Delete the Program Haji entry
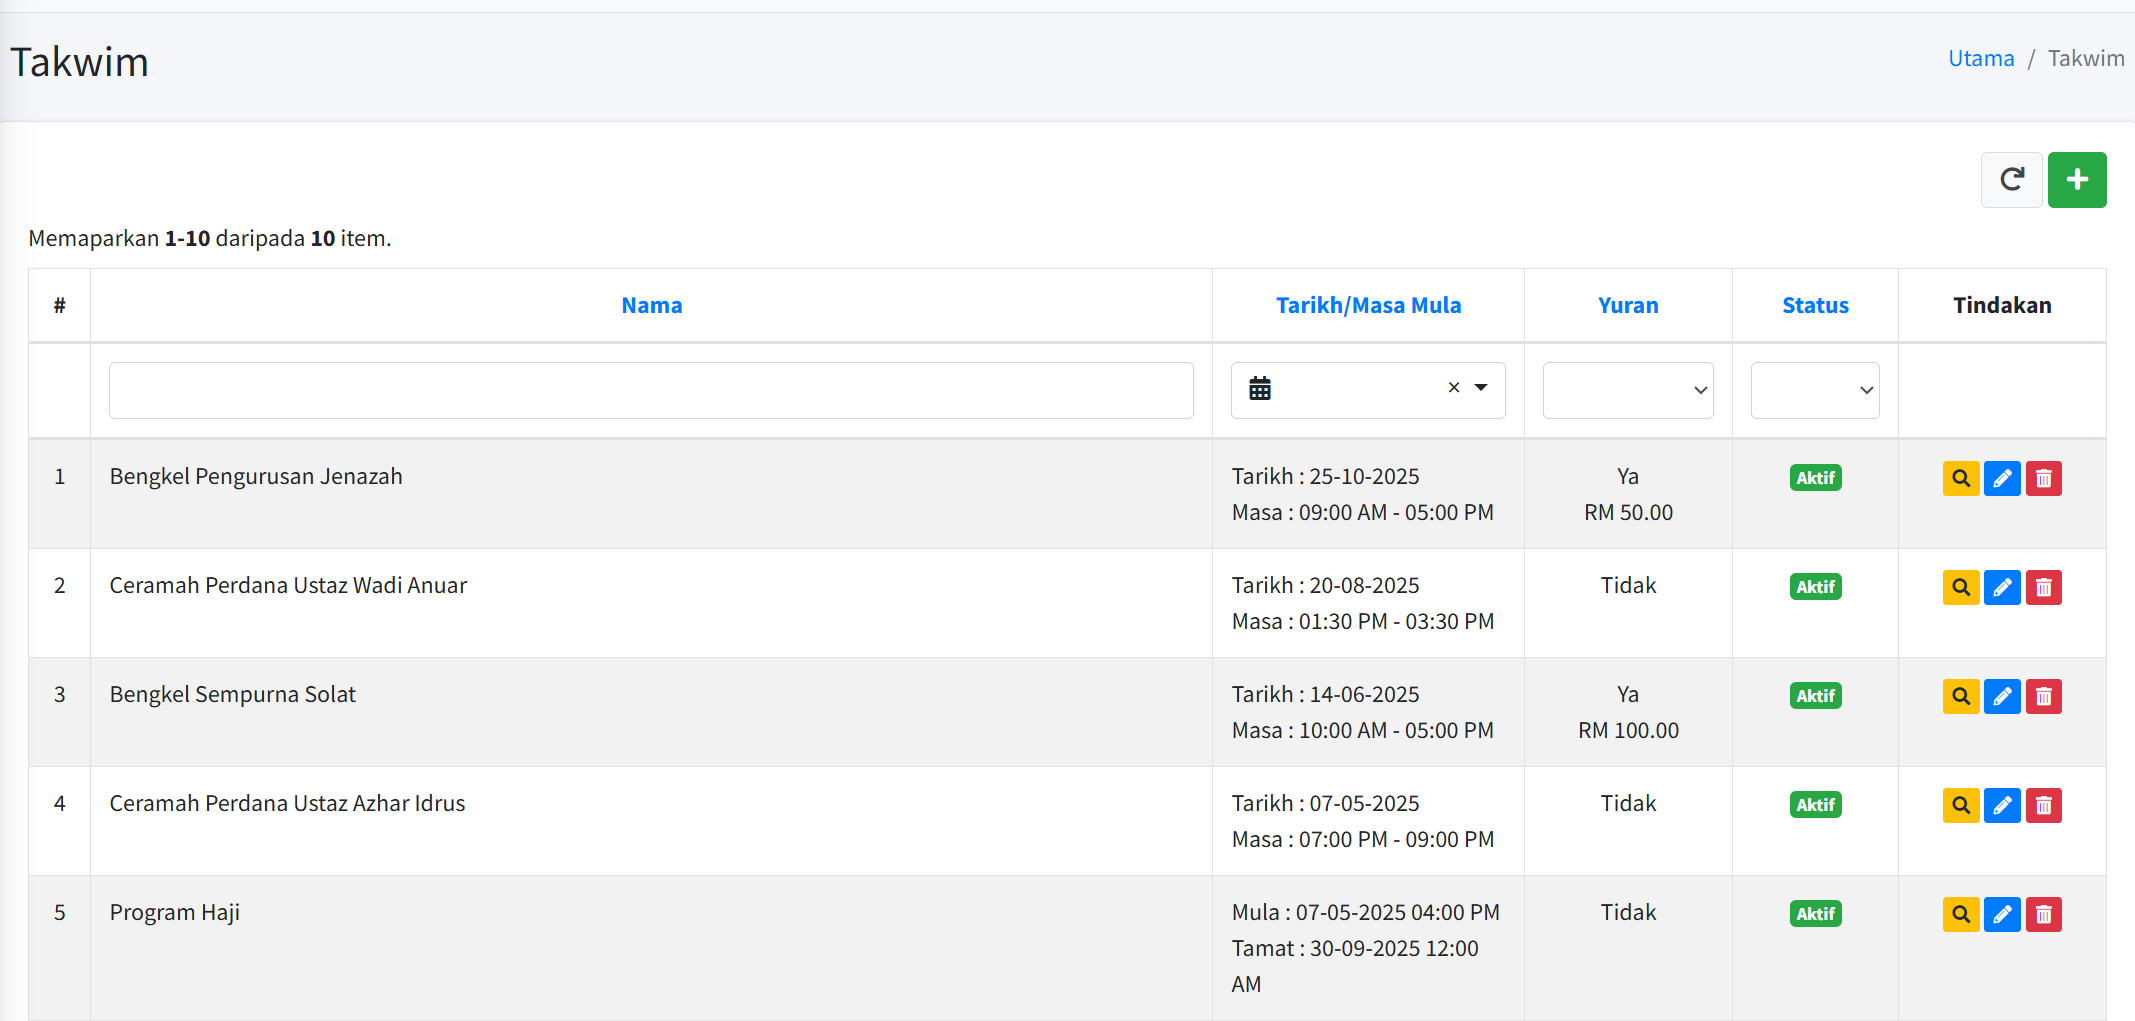Viewport: 2135px width, 1021px height. (x=2043, y=915)
